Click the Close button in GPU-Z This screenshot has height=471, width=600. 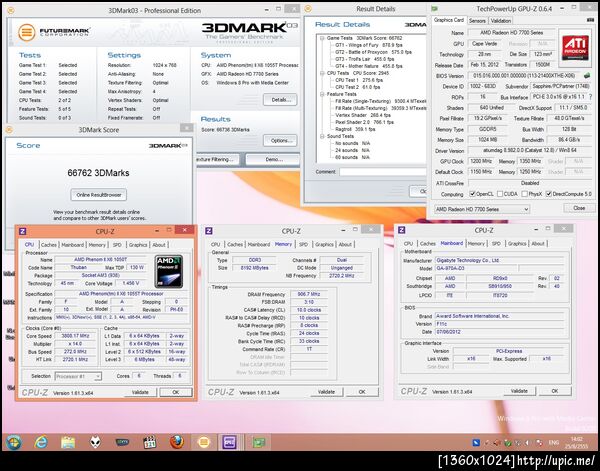click(579, 208)
